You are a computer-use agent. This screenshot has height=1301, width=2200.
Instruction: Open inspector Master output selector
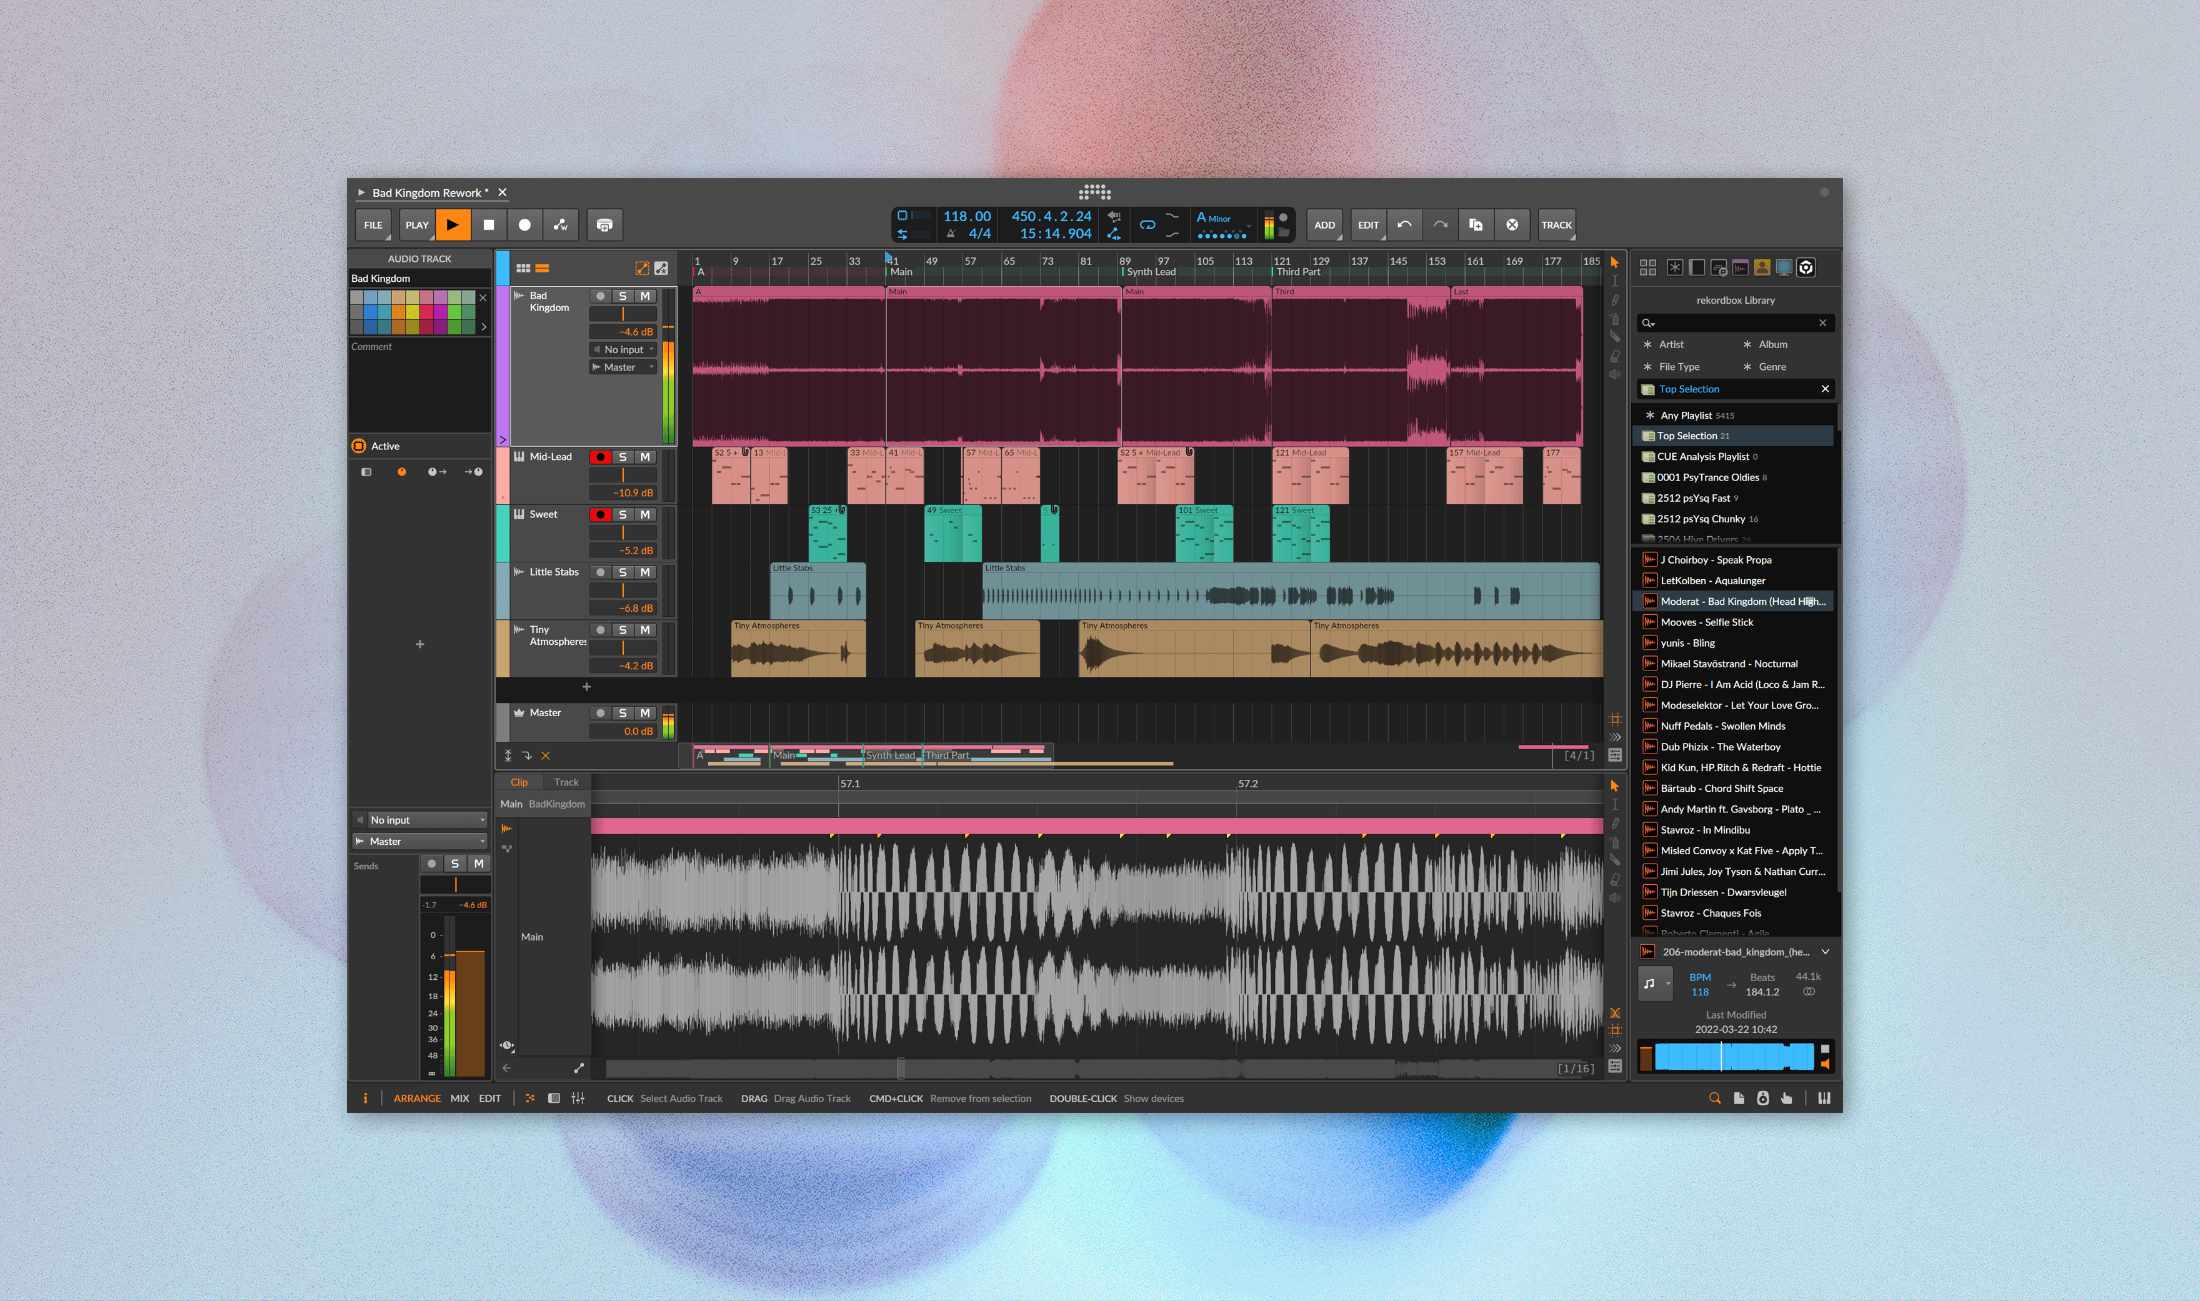pyautogui.click(x=421, y=842)
